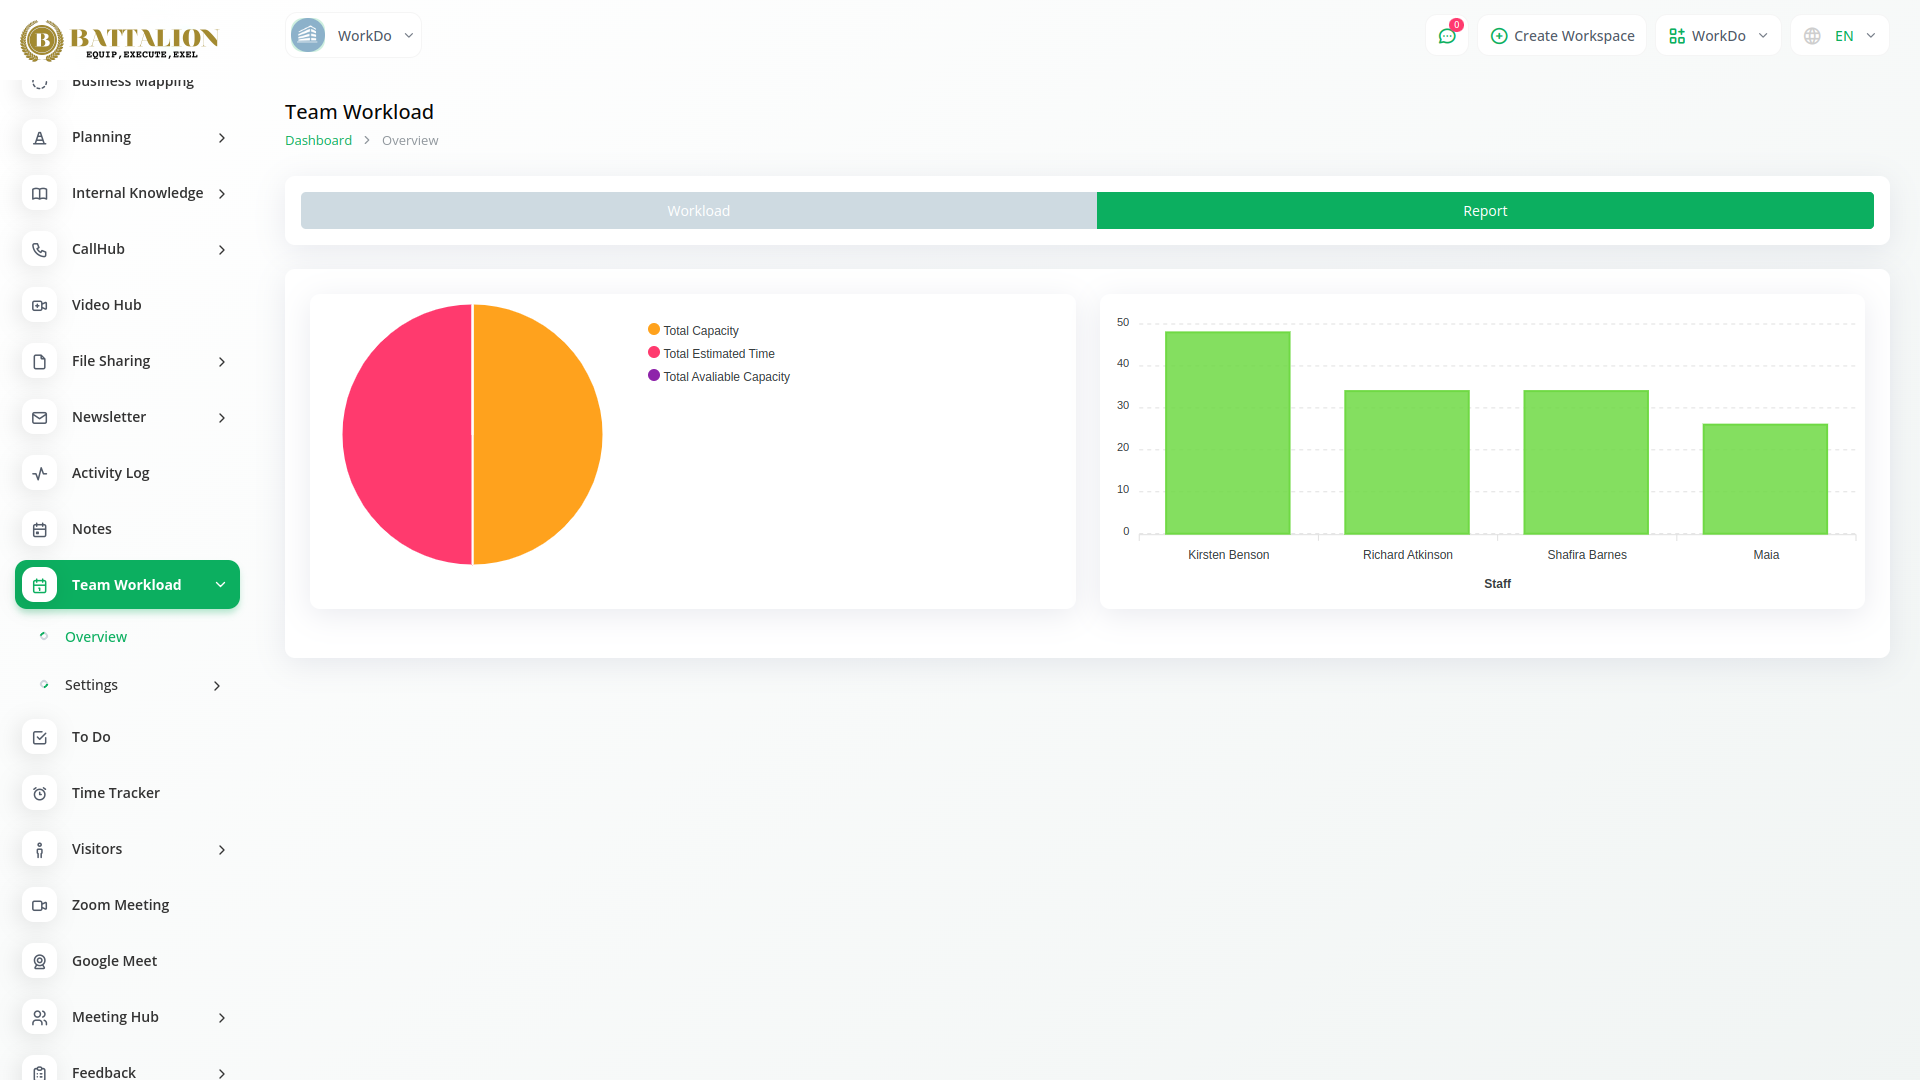This screenshot has height=1080, width=1920.
Task: Click the Time Tracker clock icon
Action: click(40, 793)
